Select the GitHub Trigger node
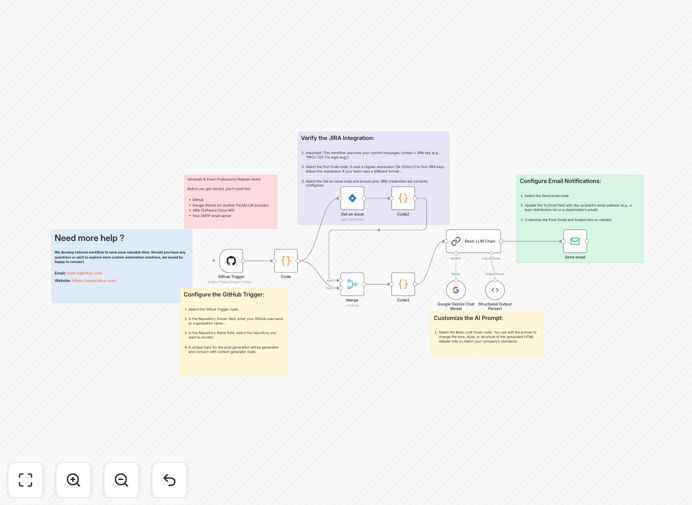The height and width of the screenshot is (505, 692). [x=231, y=261]
